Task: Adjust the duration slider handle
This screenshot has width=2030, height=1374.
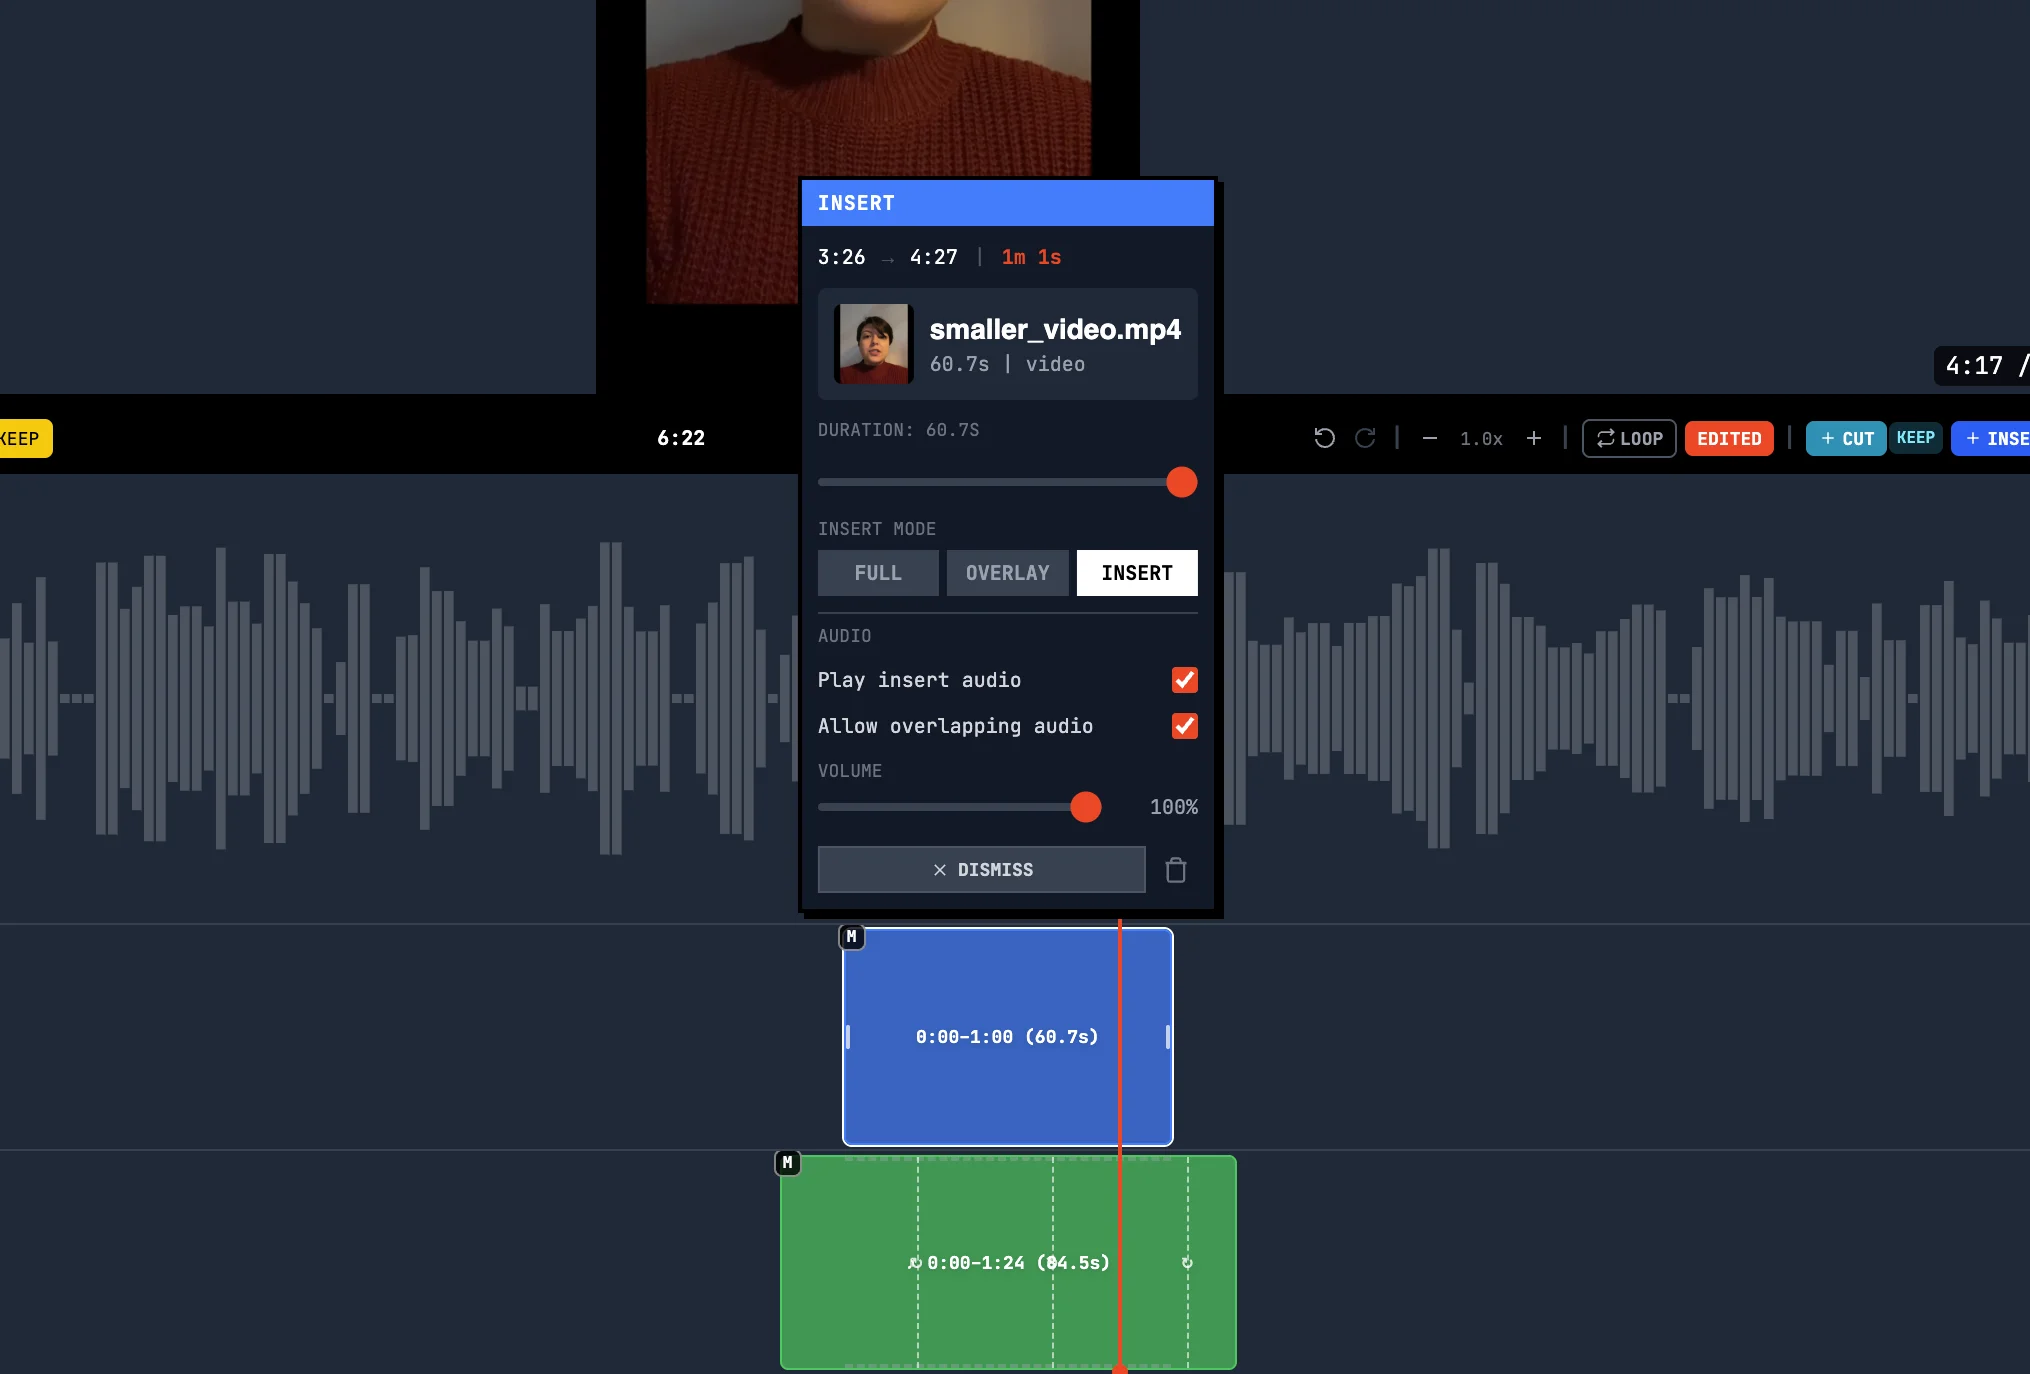Action: (x=1182, y=482)
